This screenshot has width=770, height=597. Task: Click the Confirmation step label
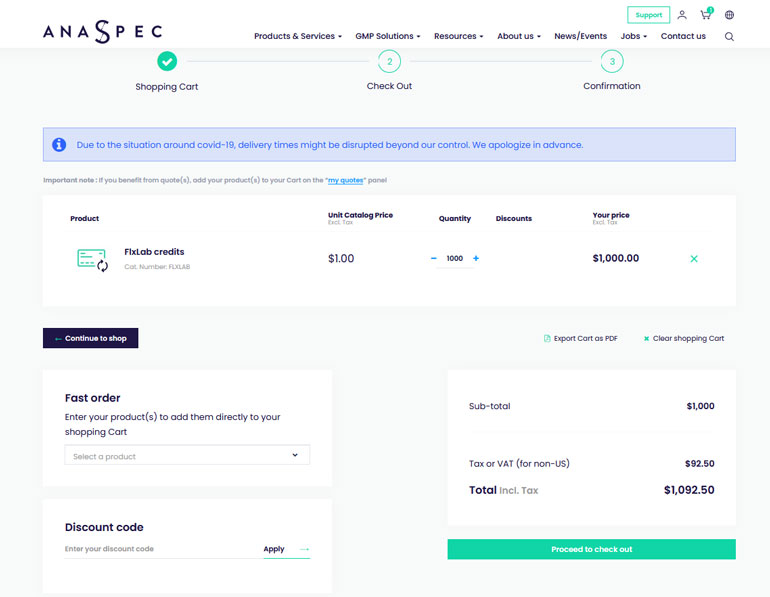point(612,86)
